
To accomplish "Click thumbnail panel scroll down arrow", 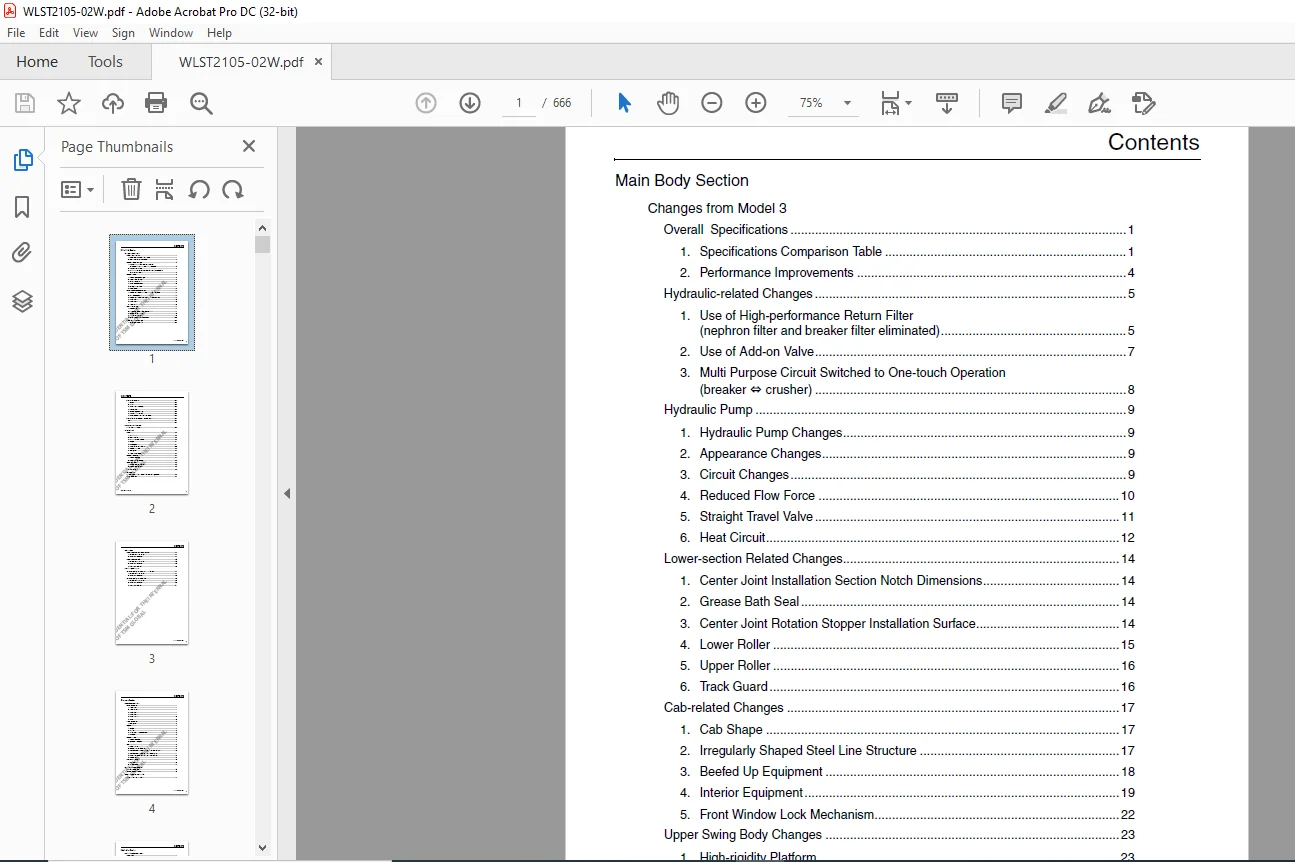I will [262, 848].
